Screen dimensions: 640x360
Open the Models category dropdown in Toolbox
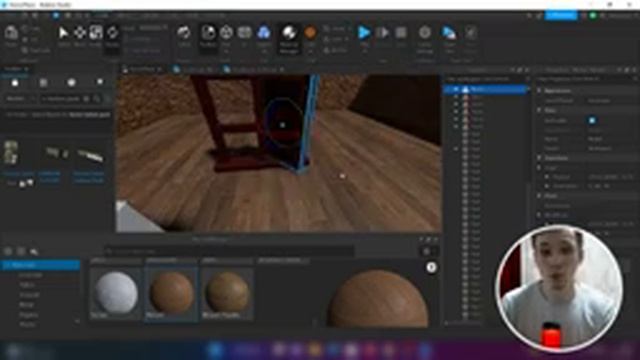click(x=21, y=99)
